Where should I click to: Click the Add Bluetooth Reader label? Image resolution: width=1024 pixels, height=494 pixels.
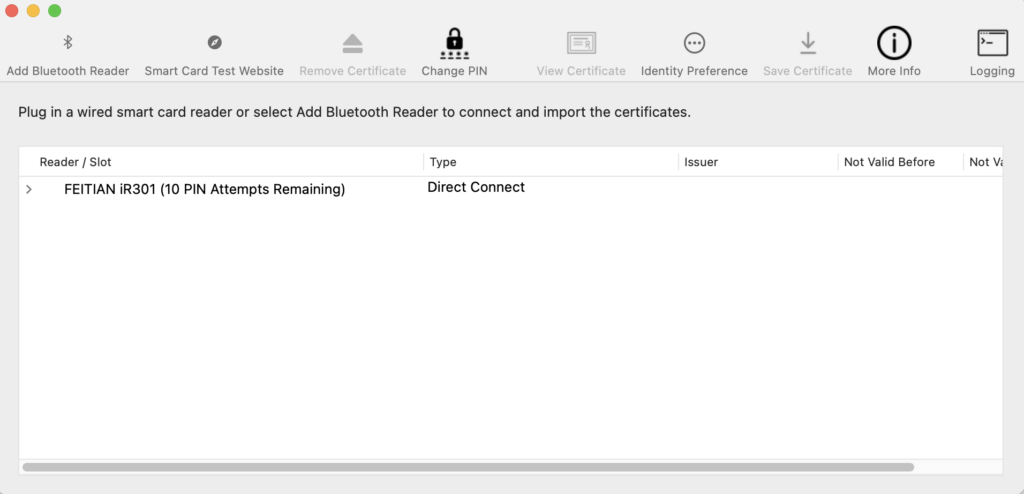(x=68, y=71)
